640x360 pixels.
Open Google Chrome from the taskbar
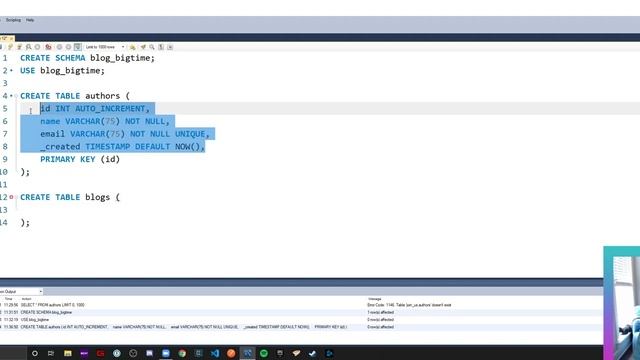182,353
